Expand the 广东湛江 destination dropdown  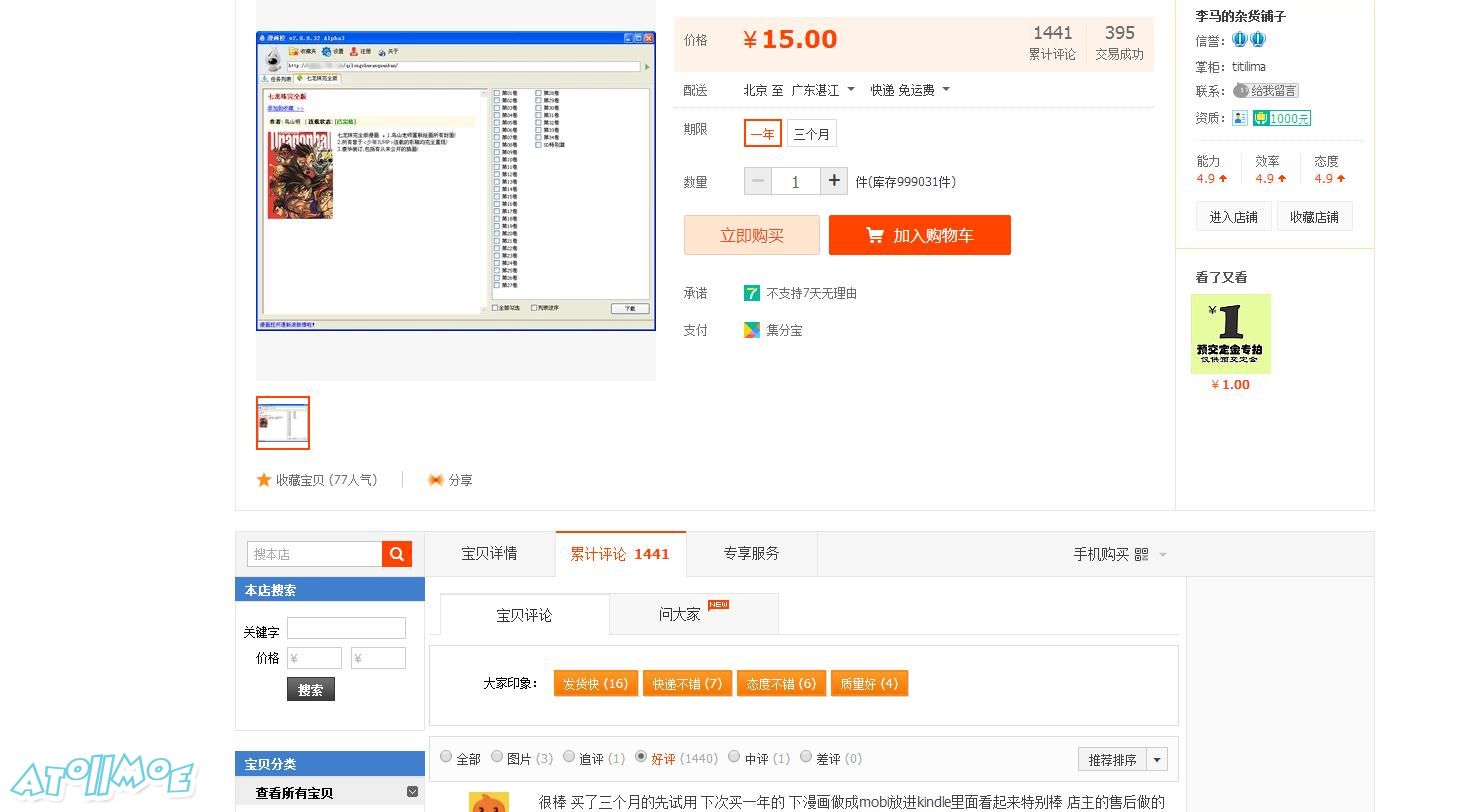tap(850, 90)
